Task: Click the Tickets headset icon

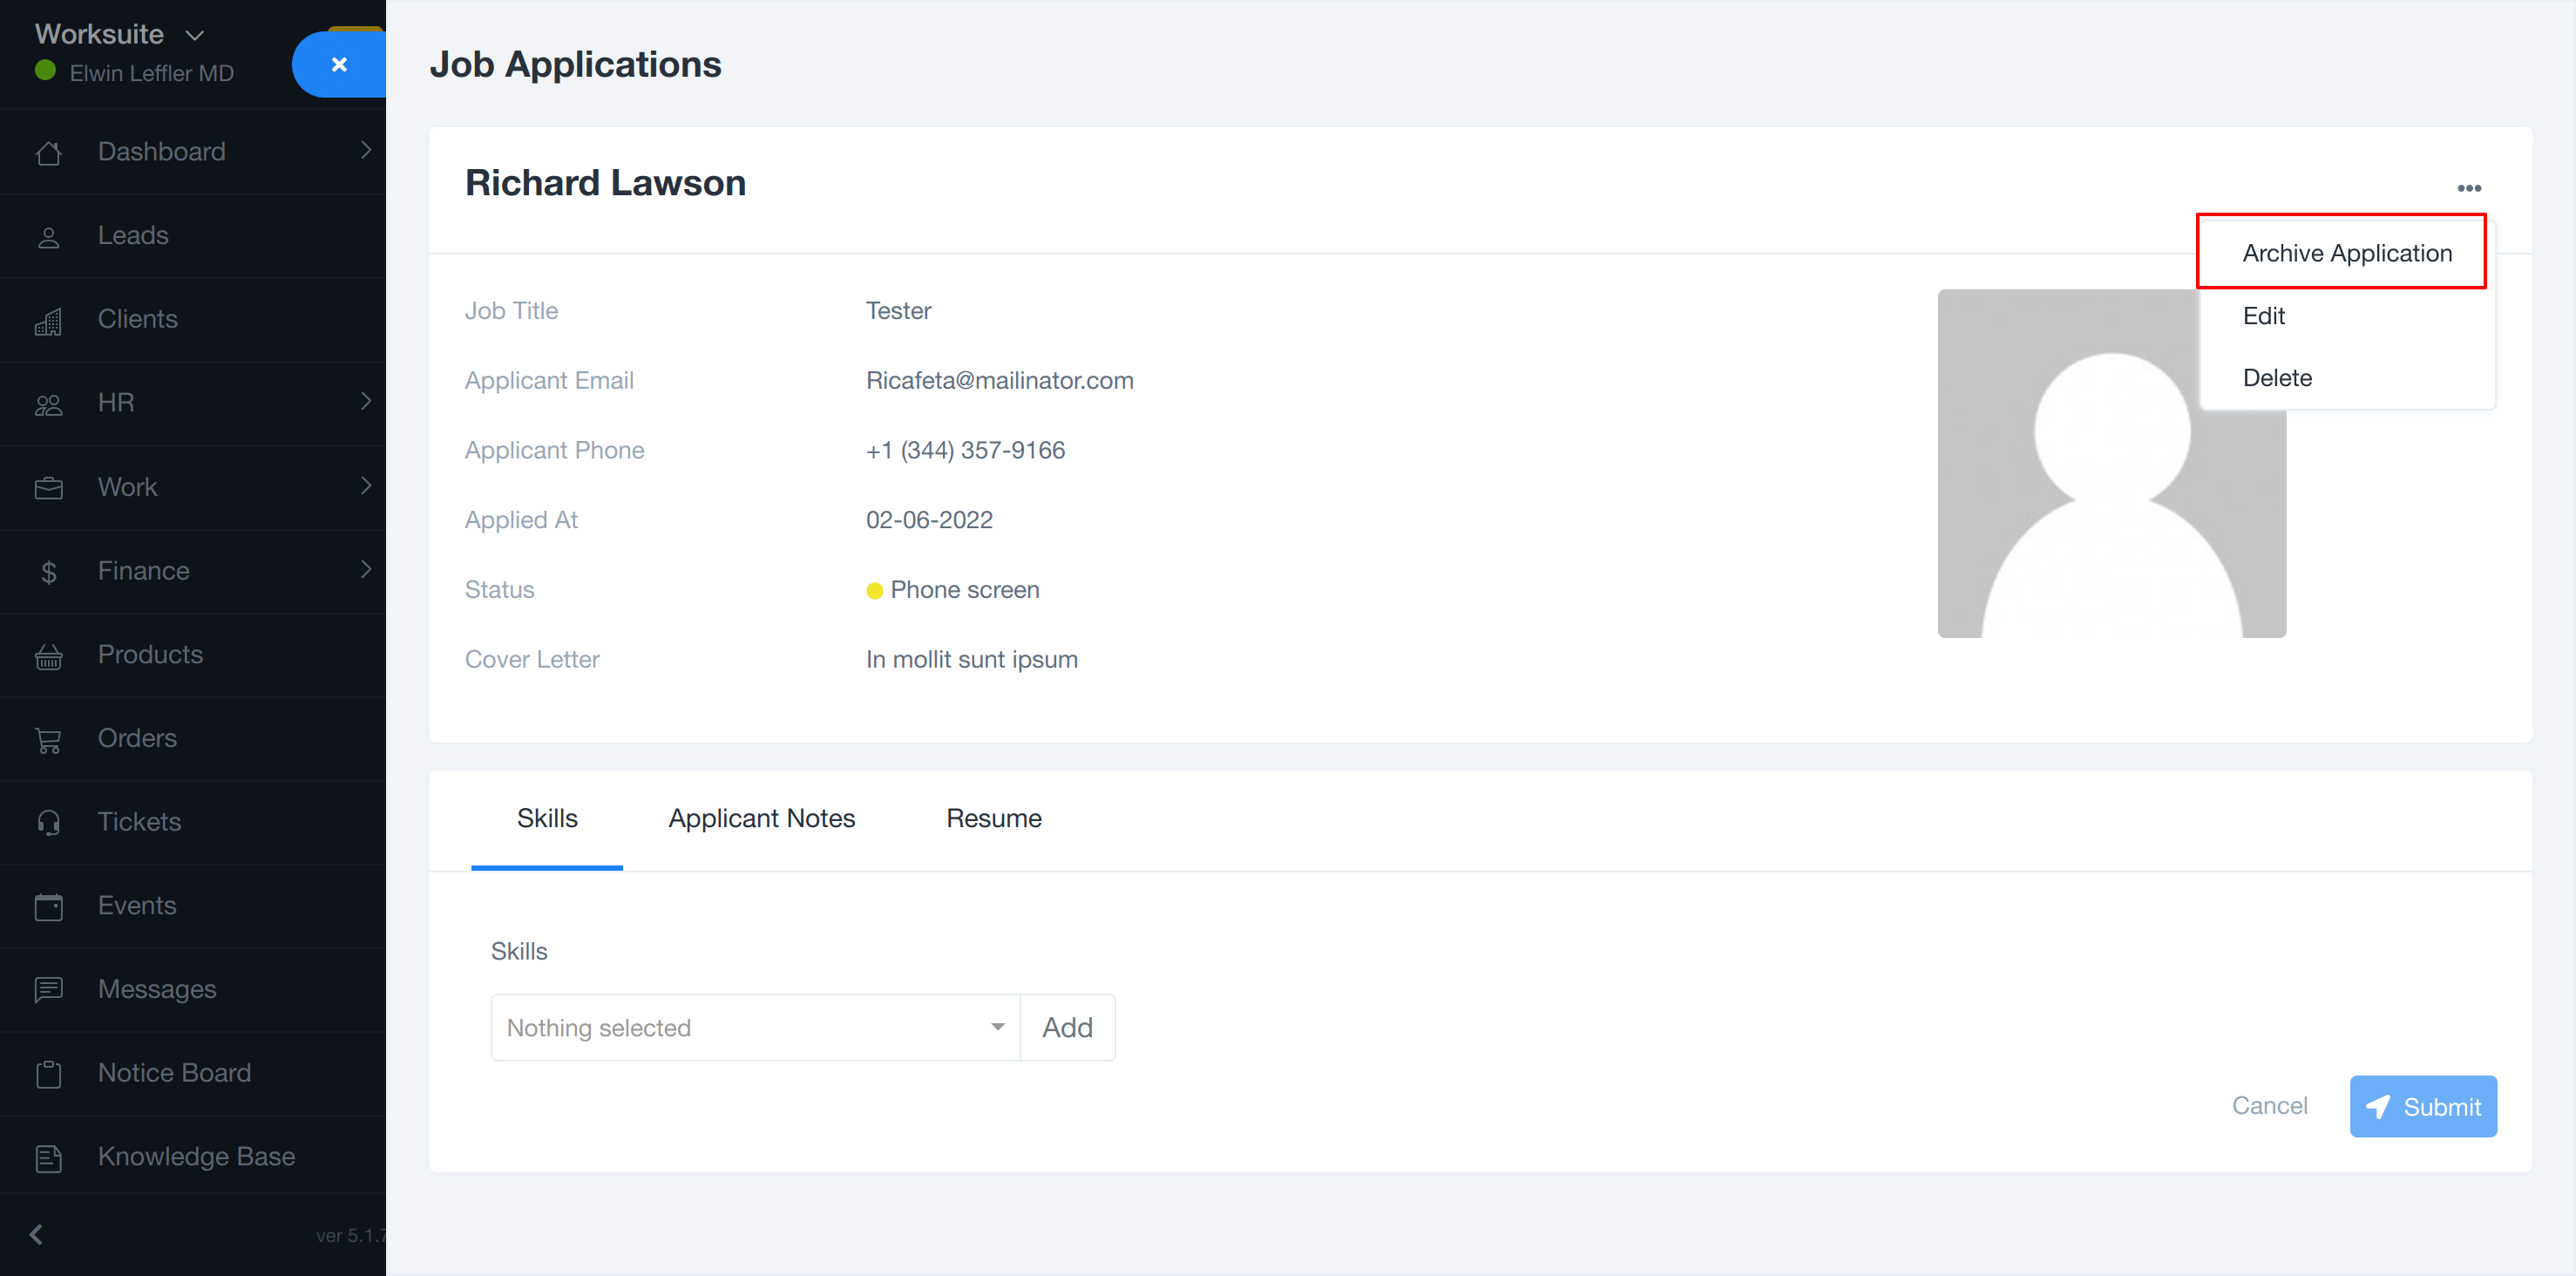Action: (48, 823)
